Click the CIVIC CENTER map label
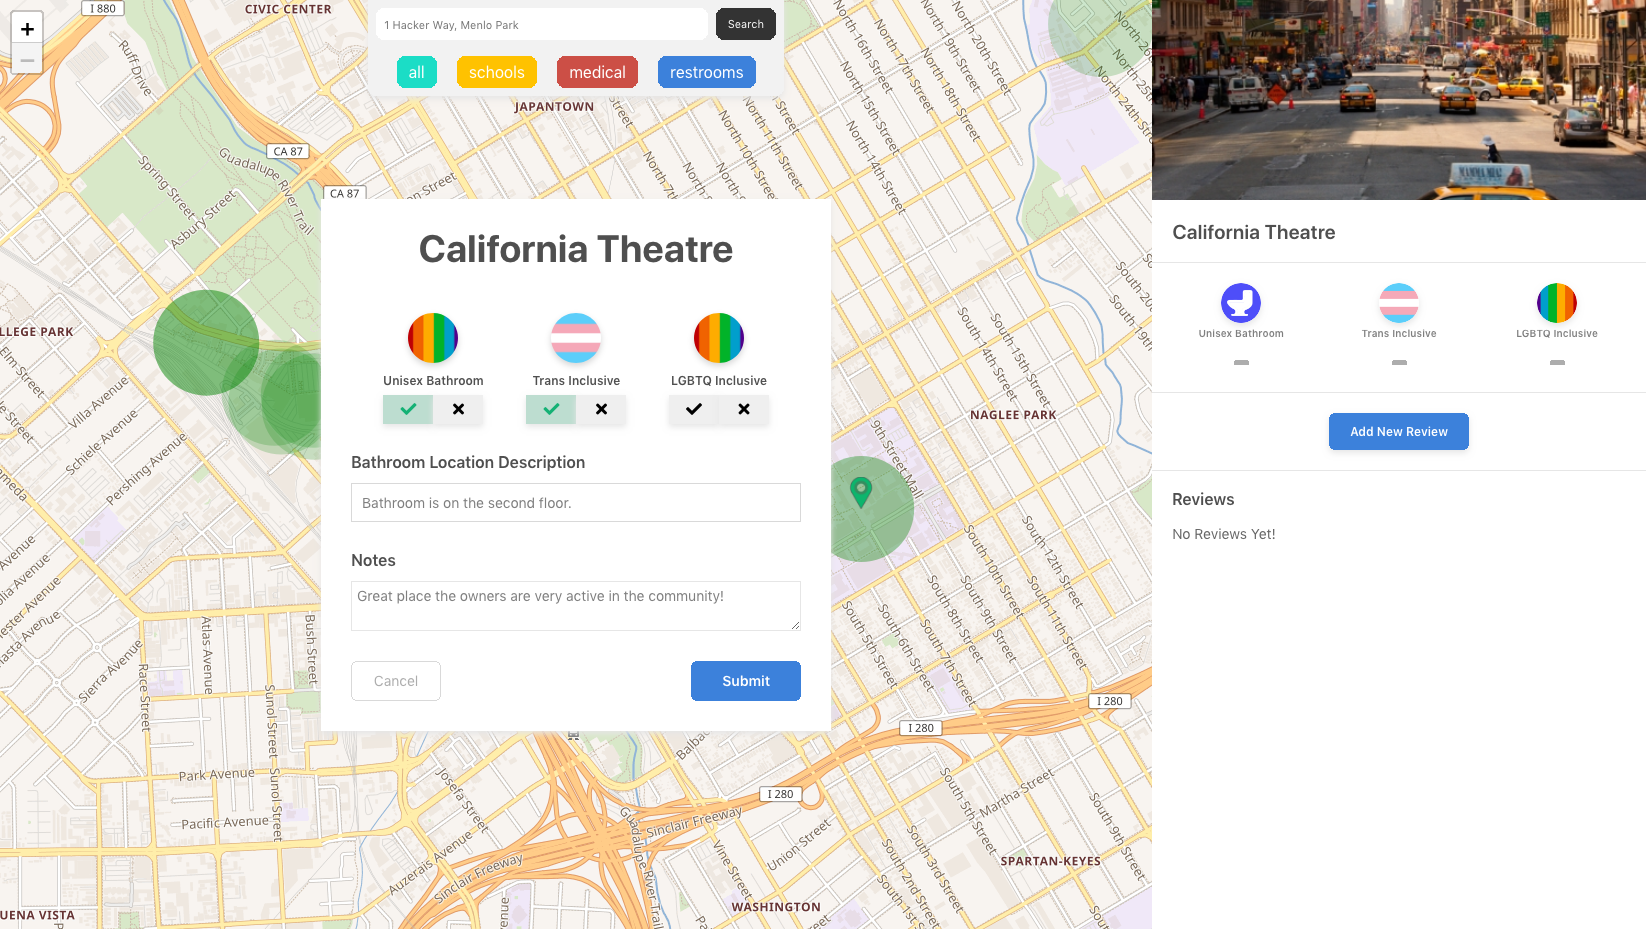Image resolution: width=1646 pixels, height=929 pixels. pos(288,9)
